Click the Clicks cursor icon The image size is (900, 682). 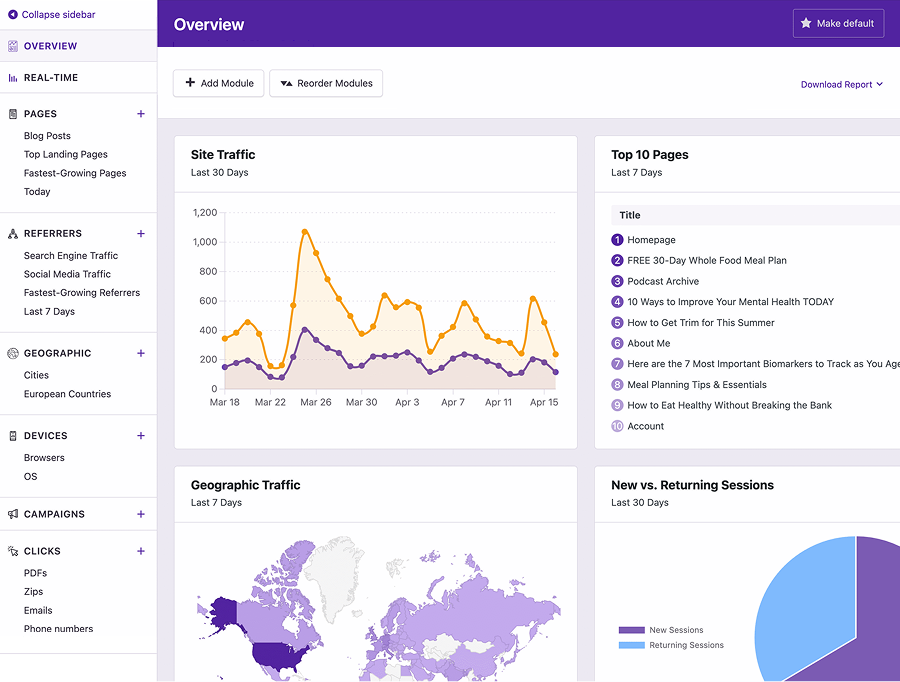(13, 551)
